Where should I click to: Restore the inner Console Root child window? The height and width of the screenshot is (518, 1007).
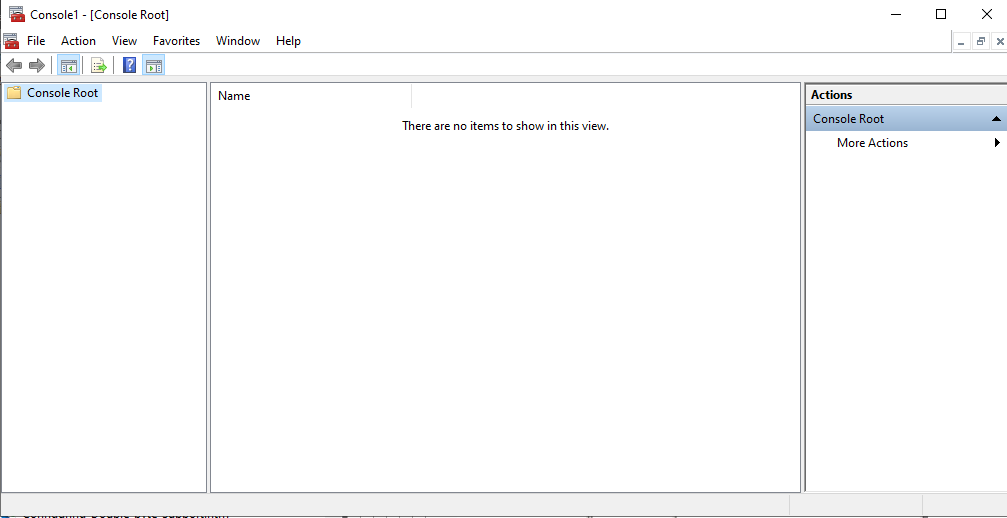[981, 42]
